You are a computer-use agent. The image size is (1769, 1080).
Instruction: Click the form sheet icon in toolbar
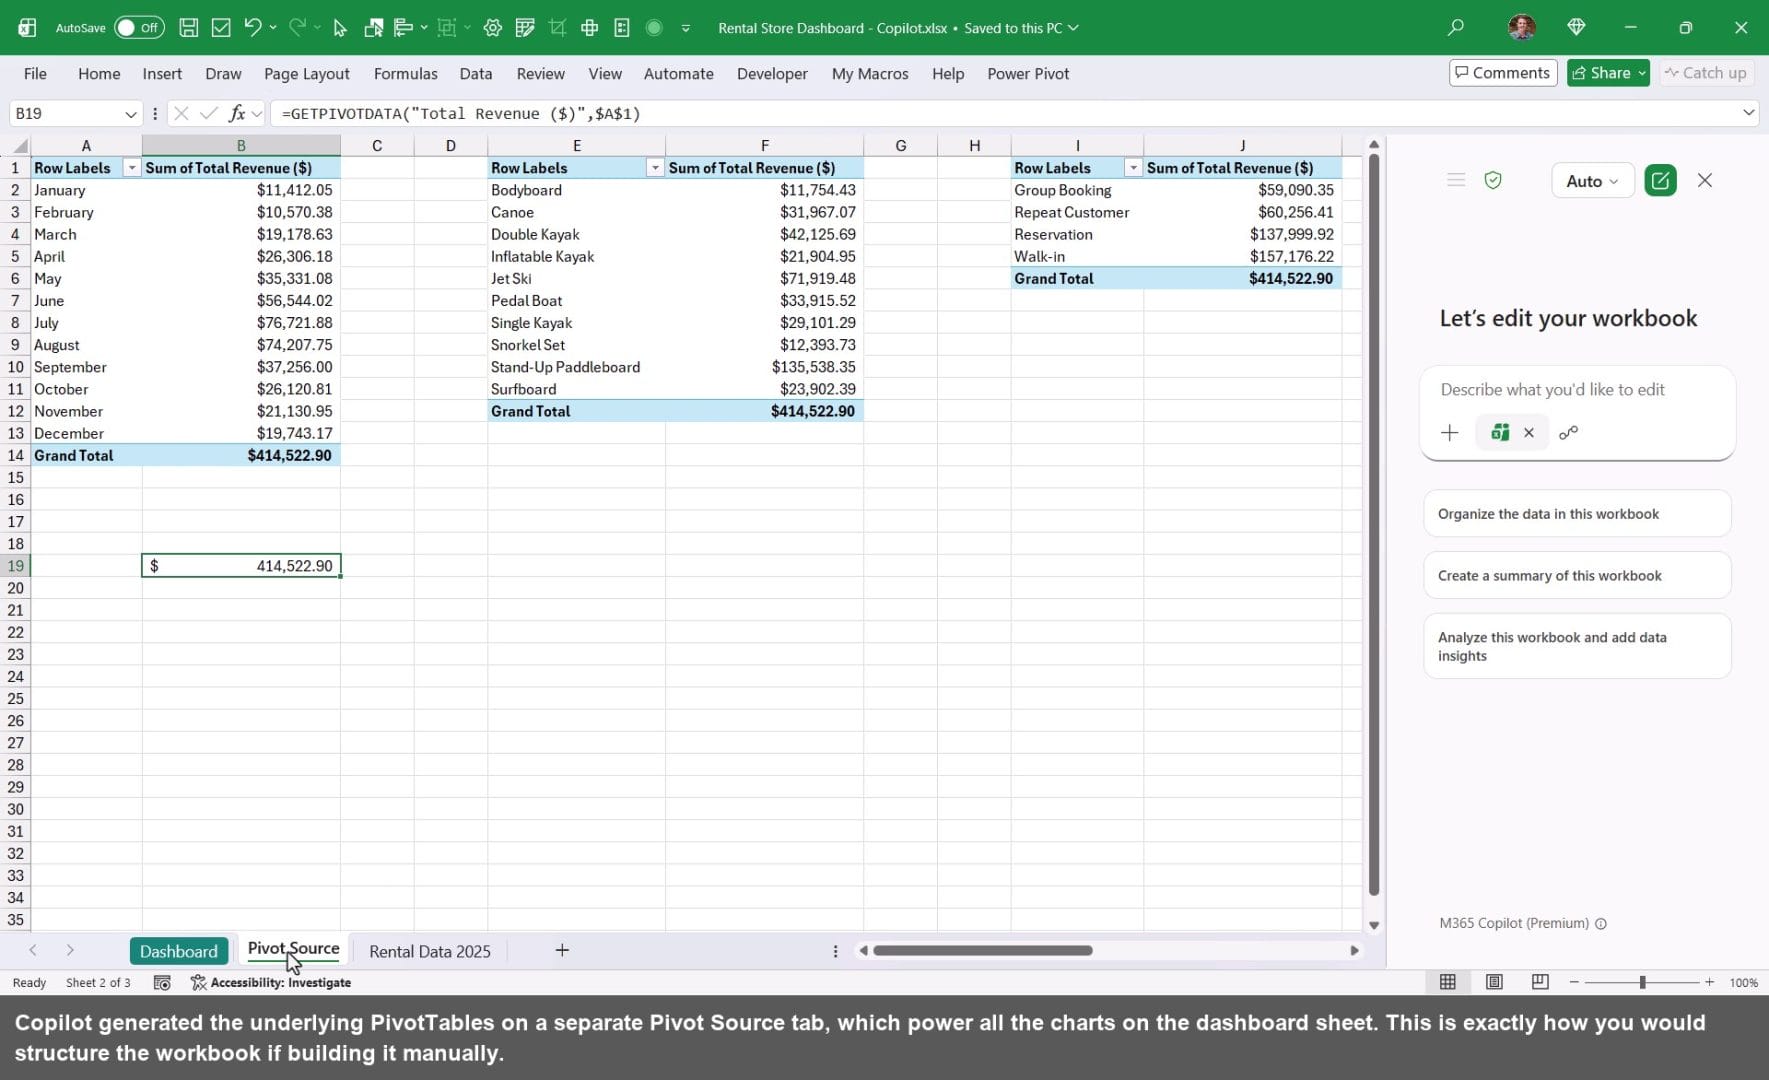pyautogui.click(x=622, y=28)
